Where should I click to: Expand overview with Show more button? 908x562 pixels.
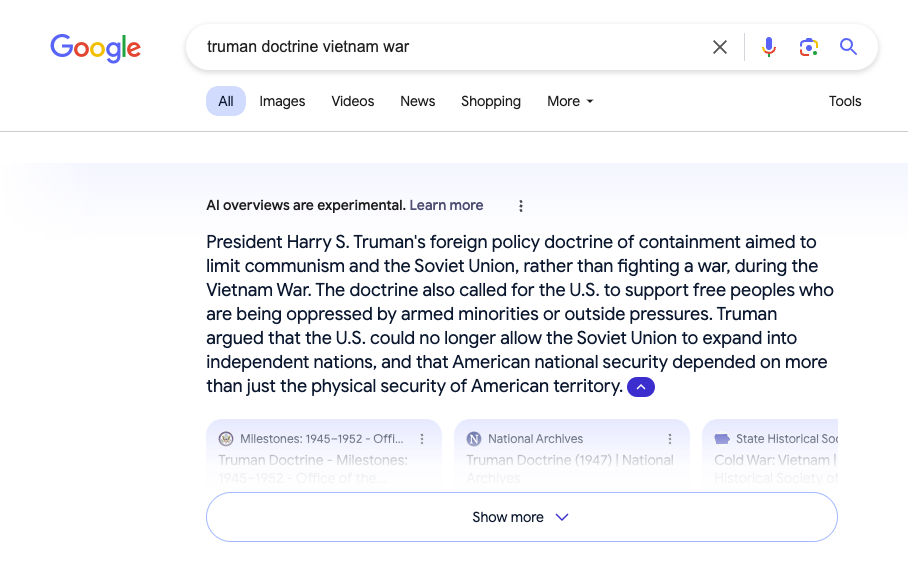(x=522, y=517)
